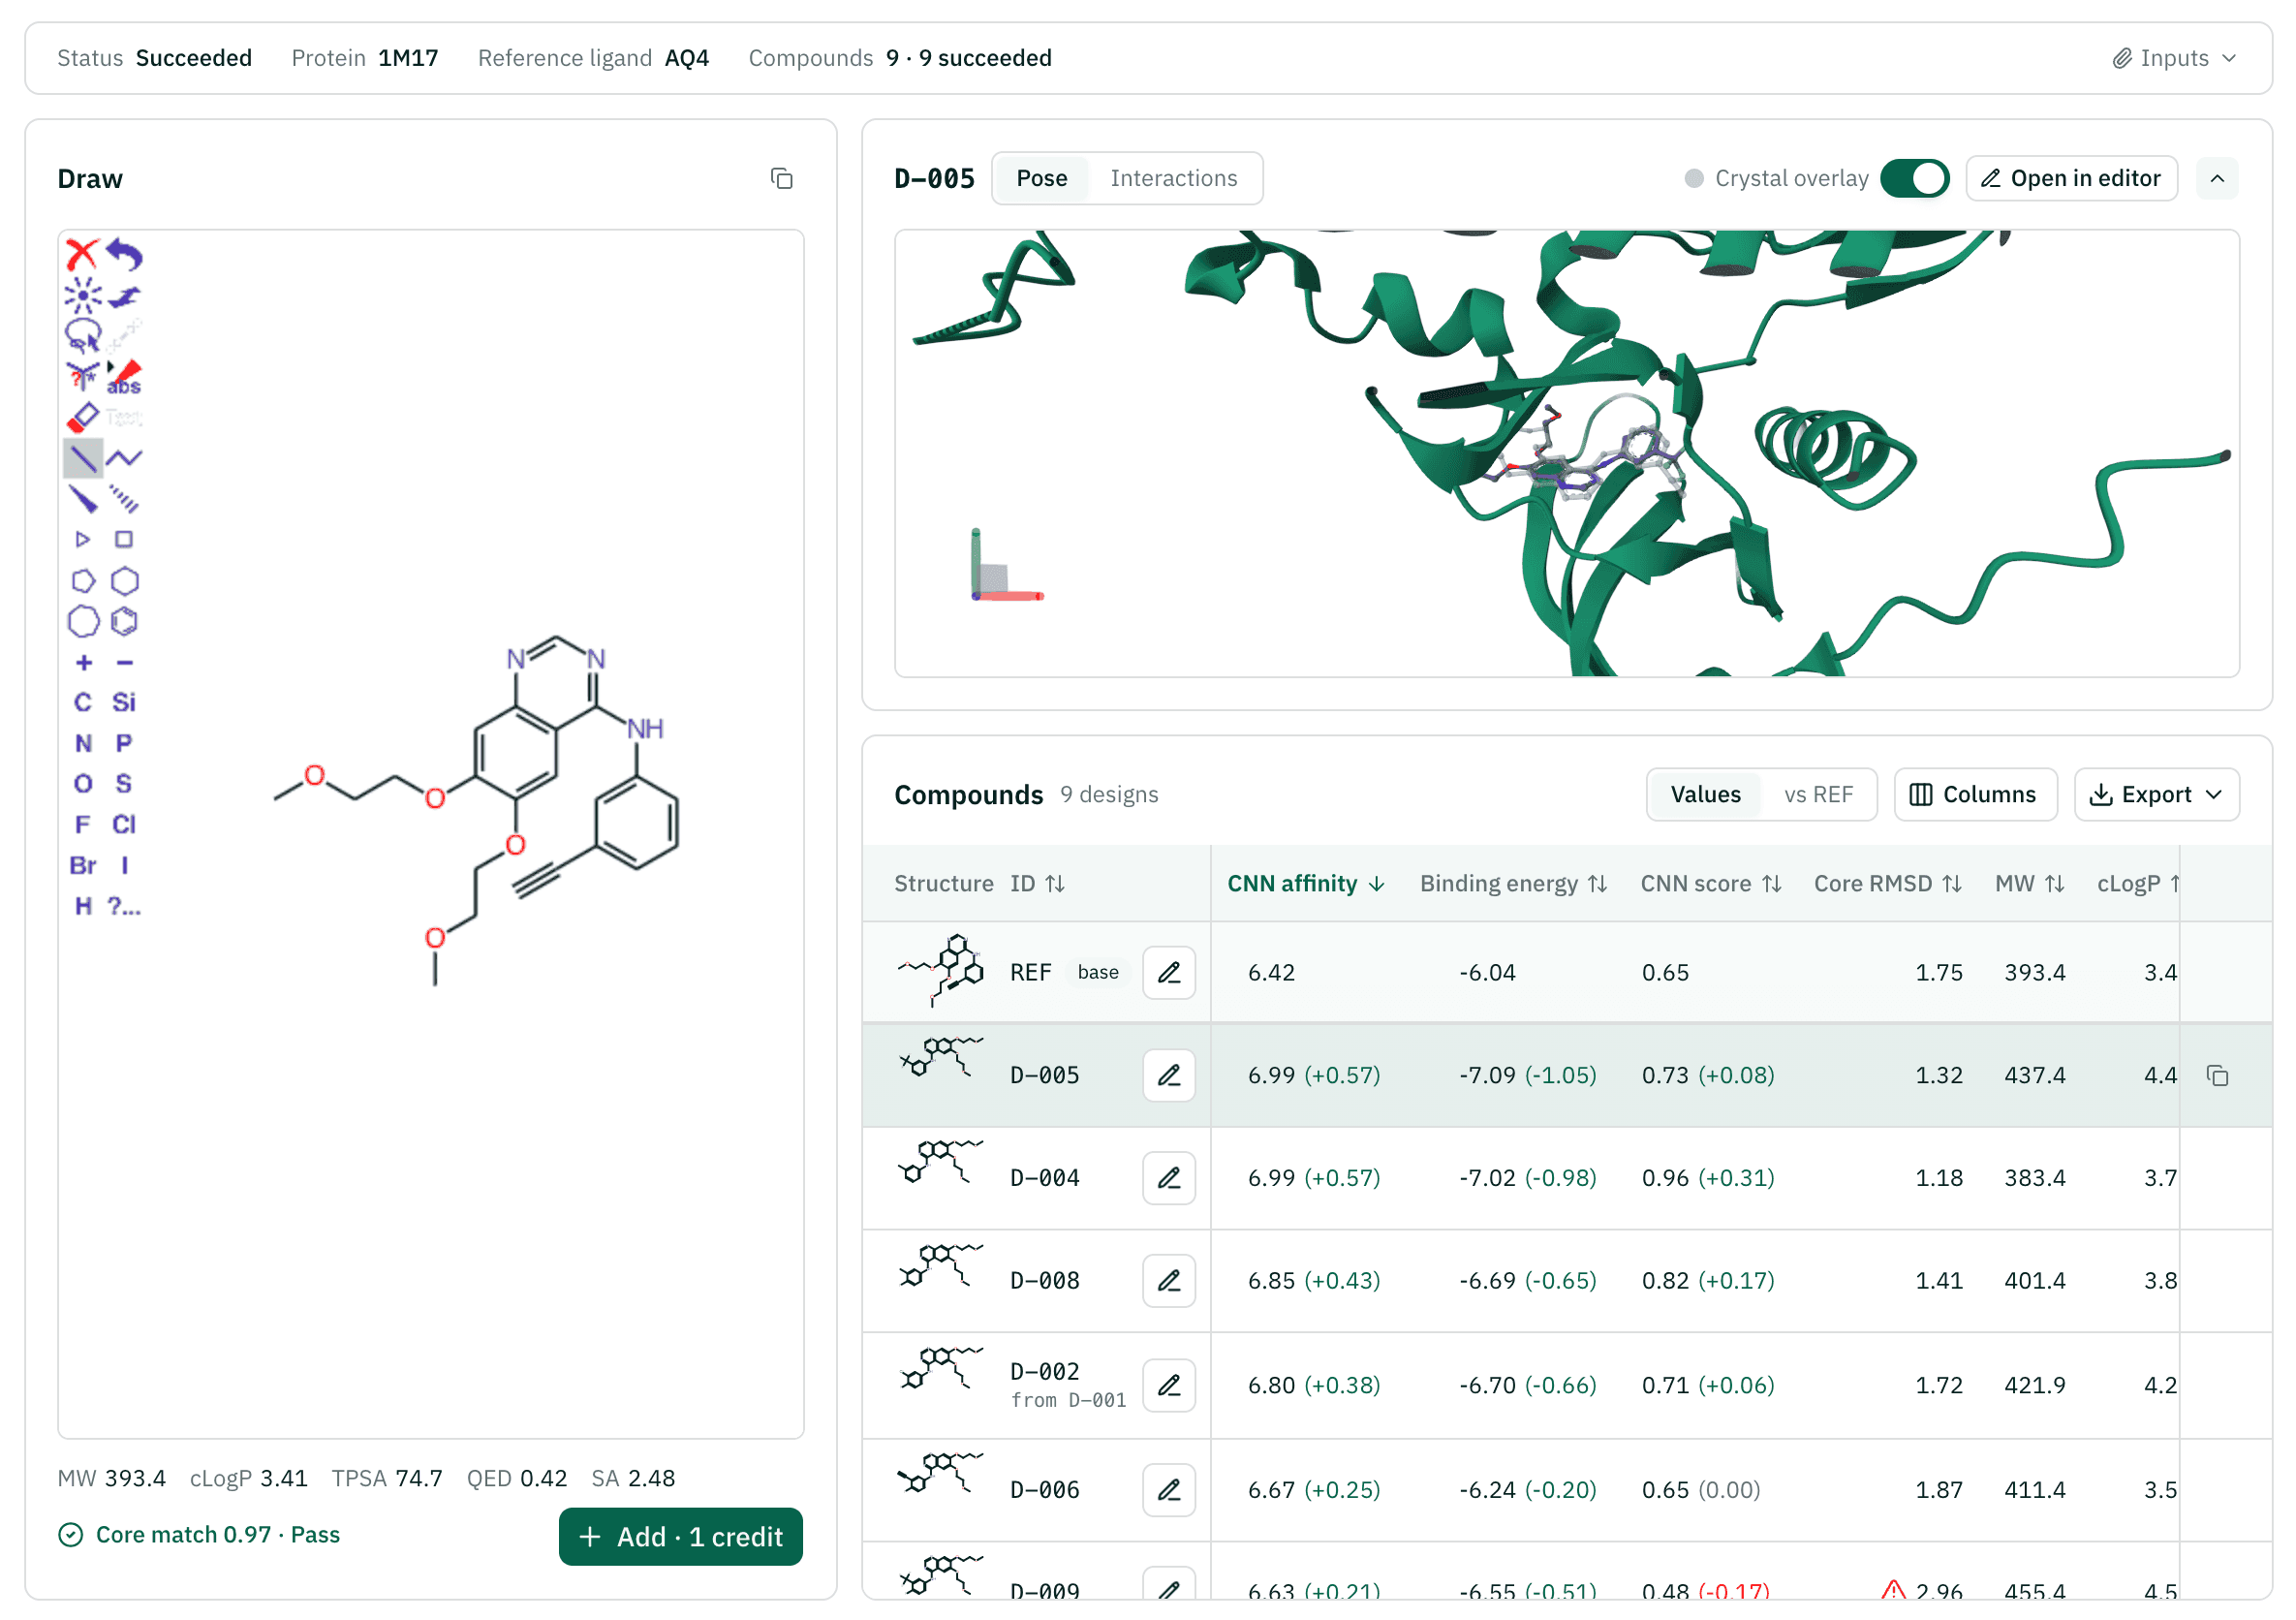The image size is (2296, 1620).
Task: Choose the eraser tool in Draw panel
Action: point(82,416)
